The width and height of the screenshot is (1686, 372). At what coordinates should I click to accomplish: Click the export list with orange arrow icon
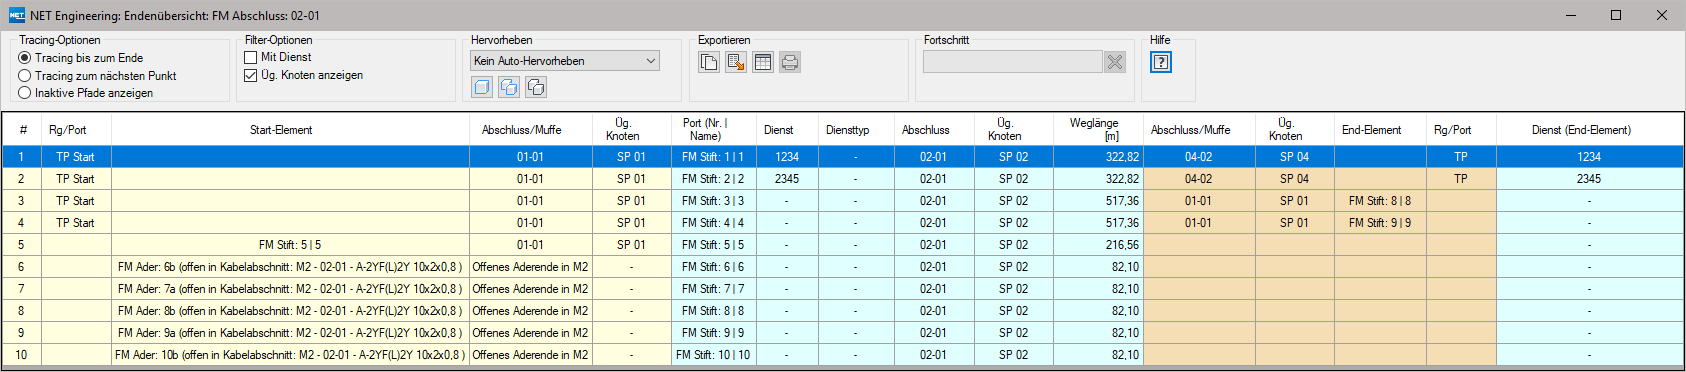point(736,62)
